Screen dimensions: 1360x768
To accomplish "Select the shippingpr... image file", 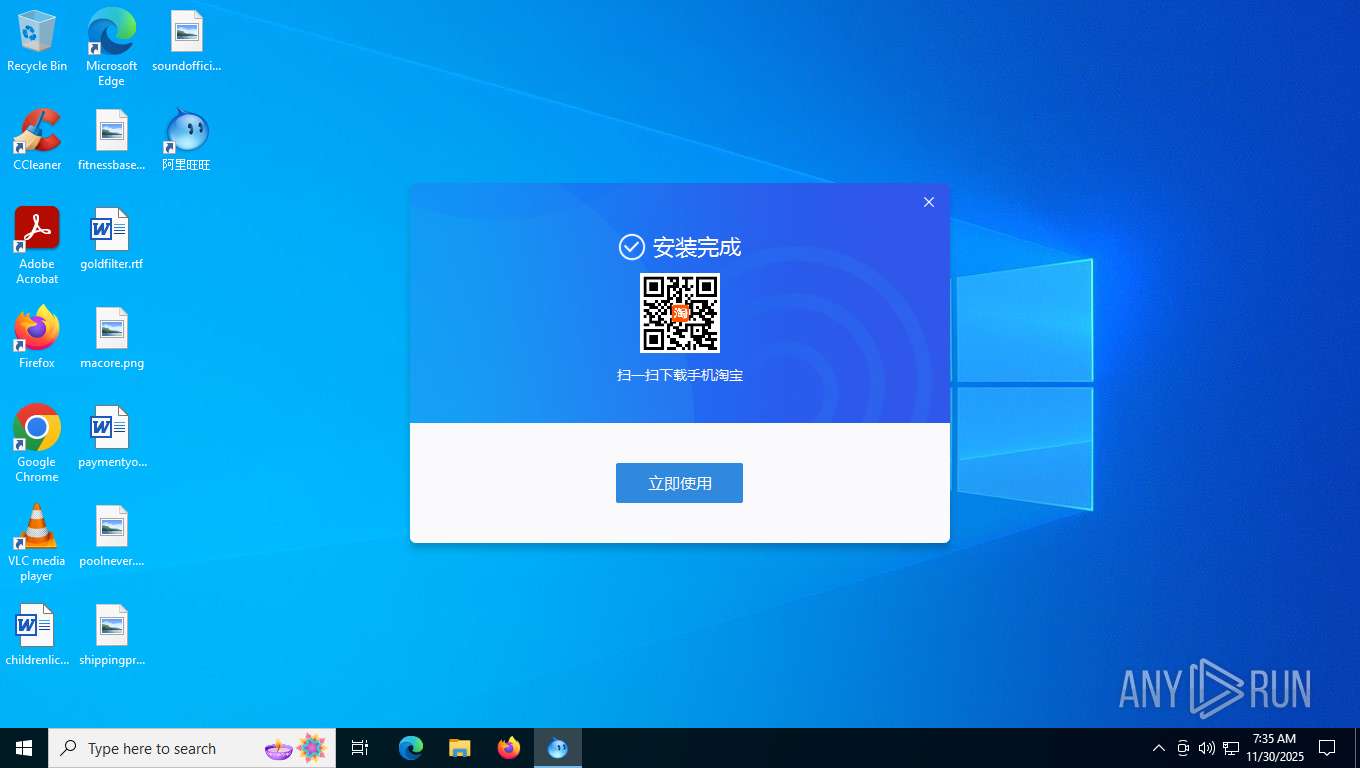I will 111,635.
